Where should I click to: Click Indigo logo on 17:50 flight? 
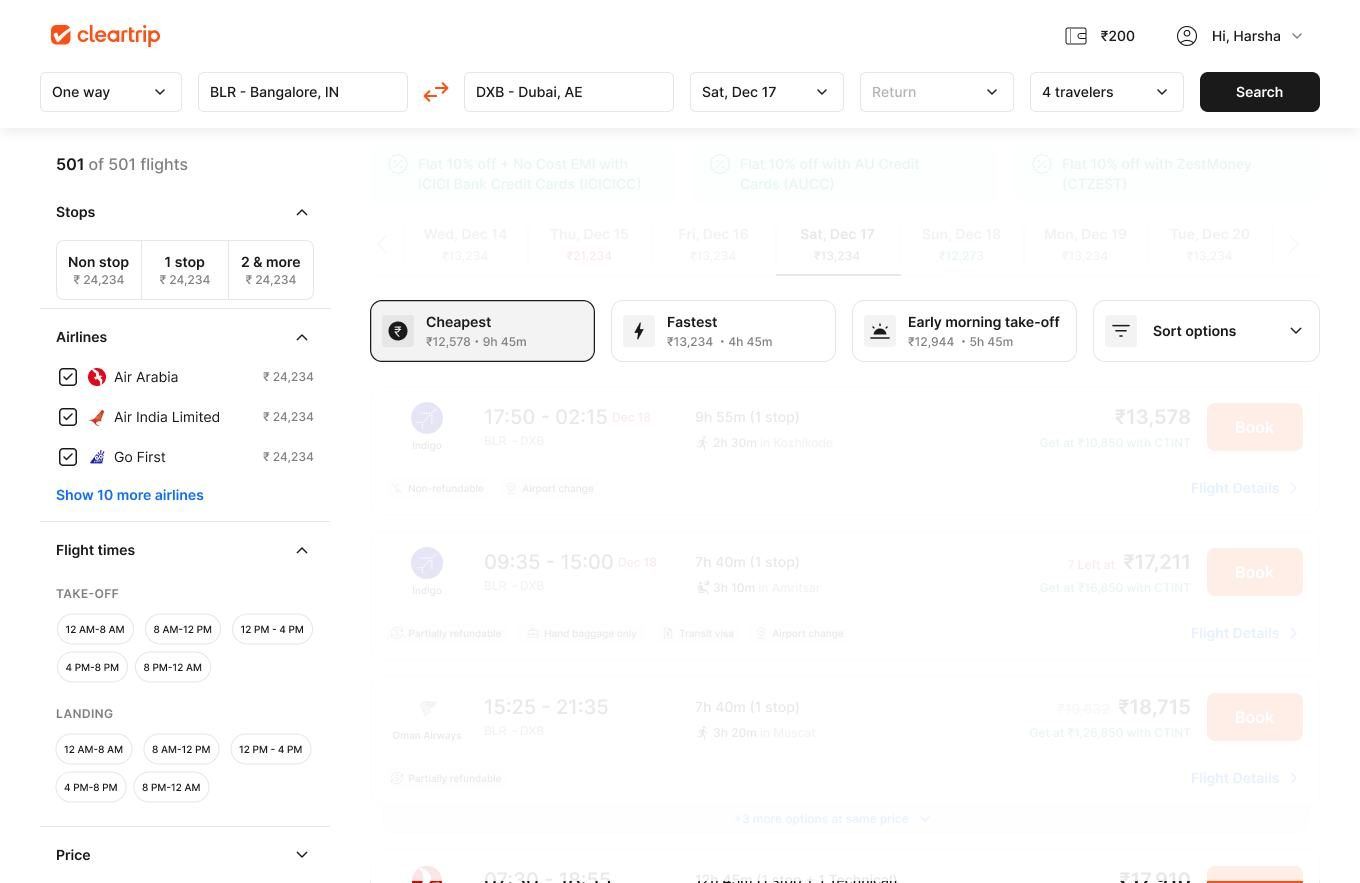[427, 418]
